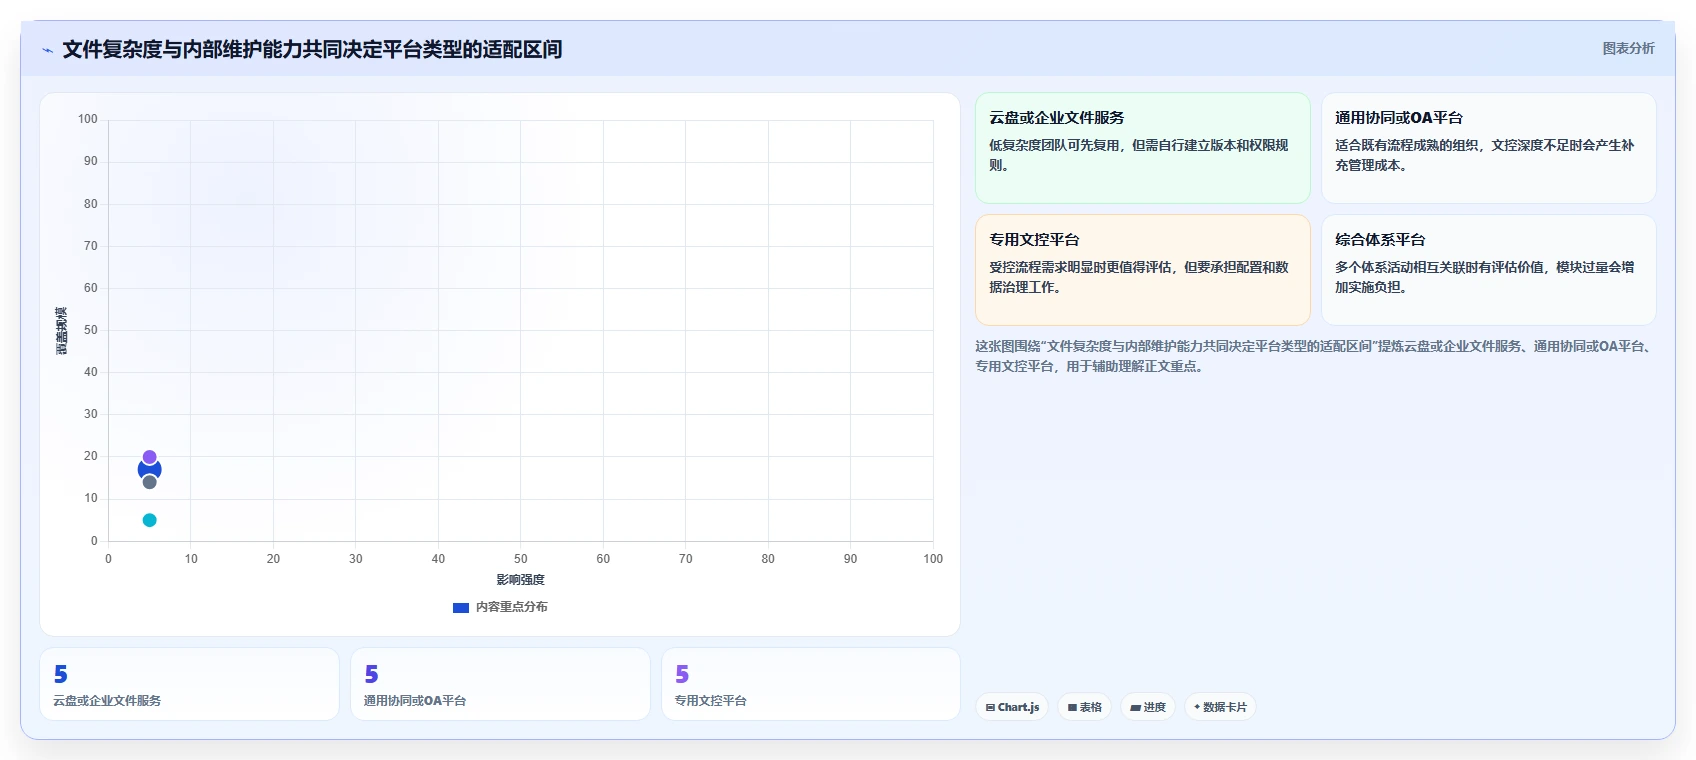Click the text 多个体系活动相互关联时有评估价值
Viewport: 1696px width, 760px height.
click(1439, 267)
